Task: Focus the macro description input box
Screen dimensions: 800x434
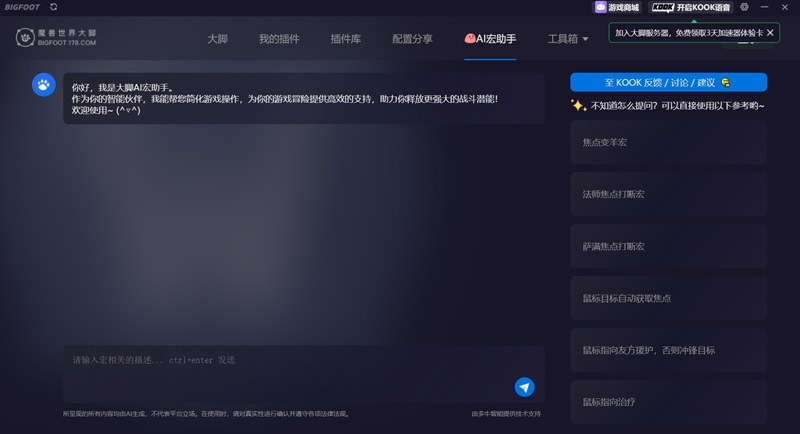Action: (x=290, y=360)
